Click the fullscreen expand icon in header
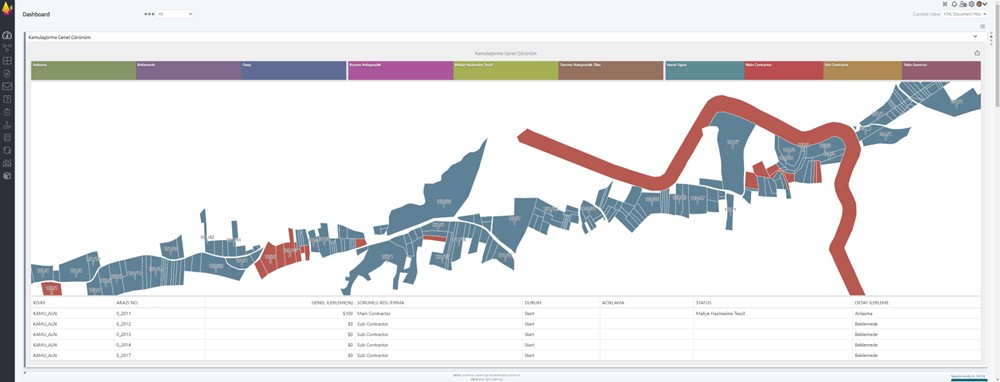Viewport: 1000px width, 382px height. pyautogui.click(x=945, y=4)
